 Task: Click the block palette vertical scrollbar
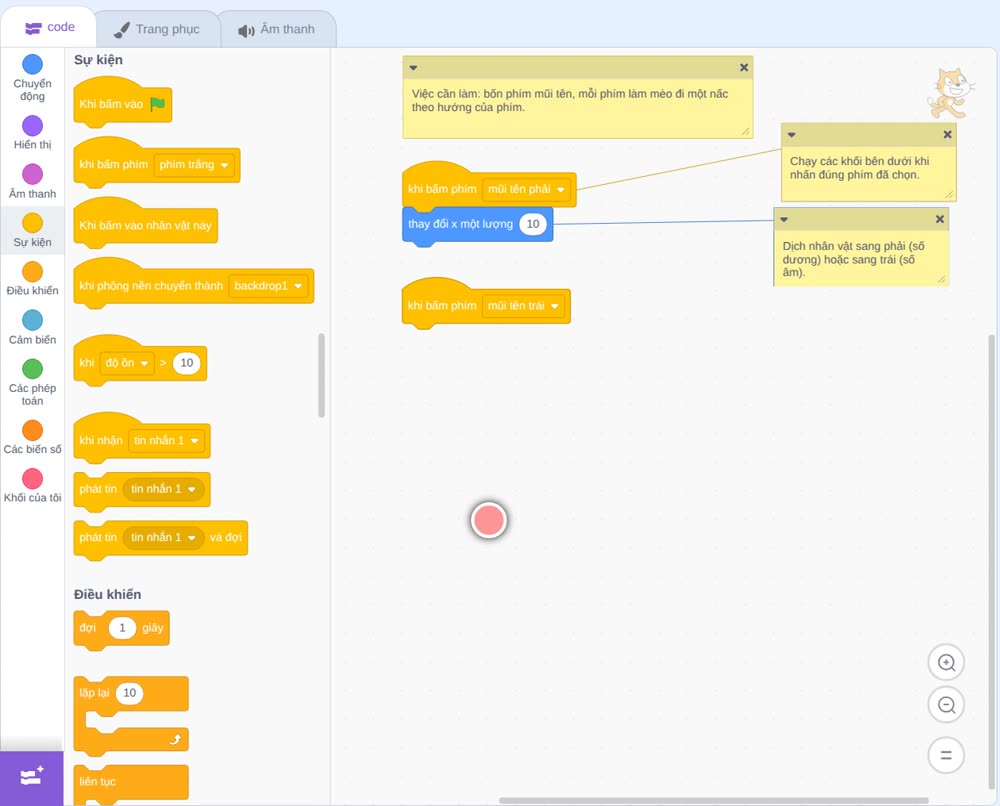click(321, 376)
